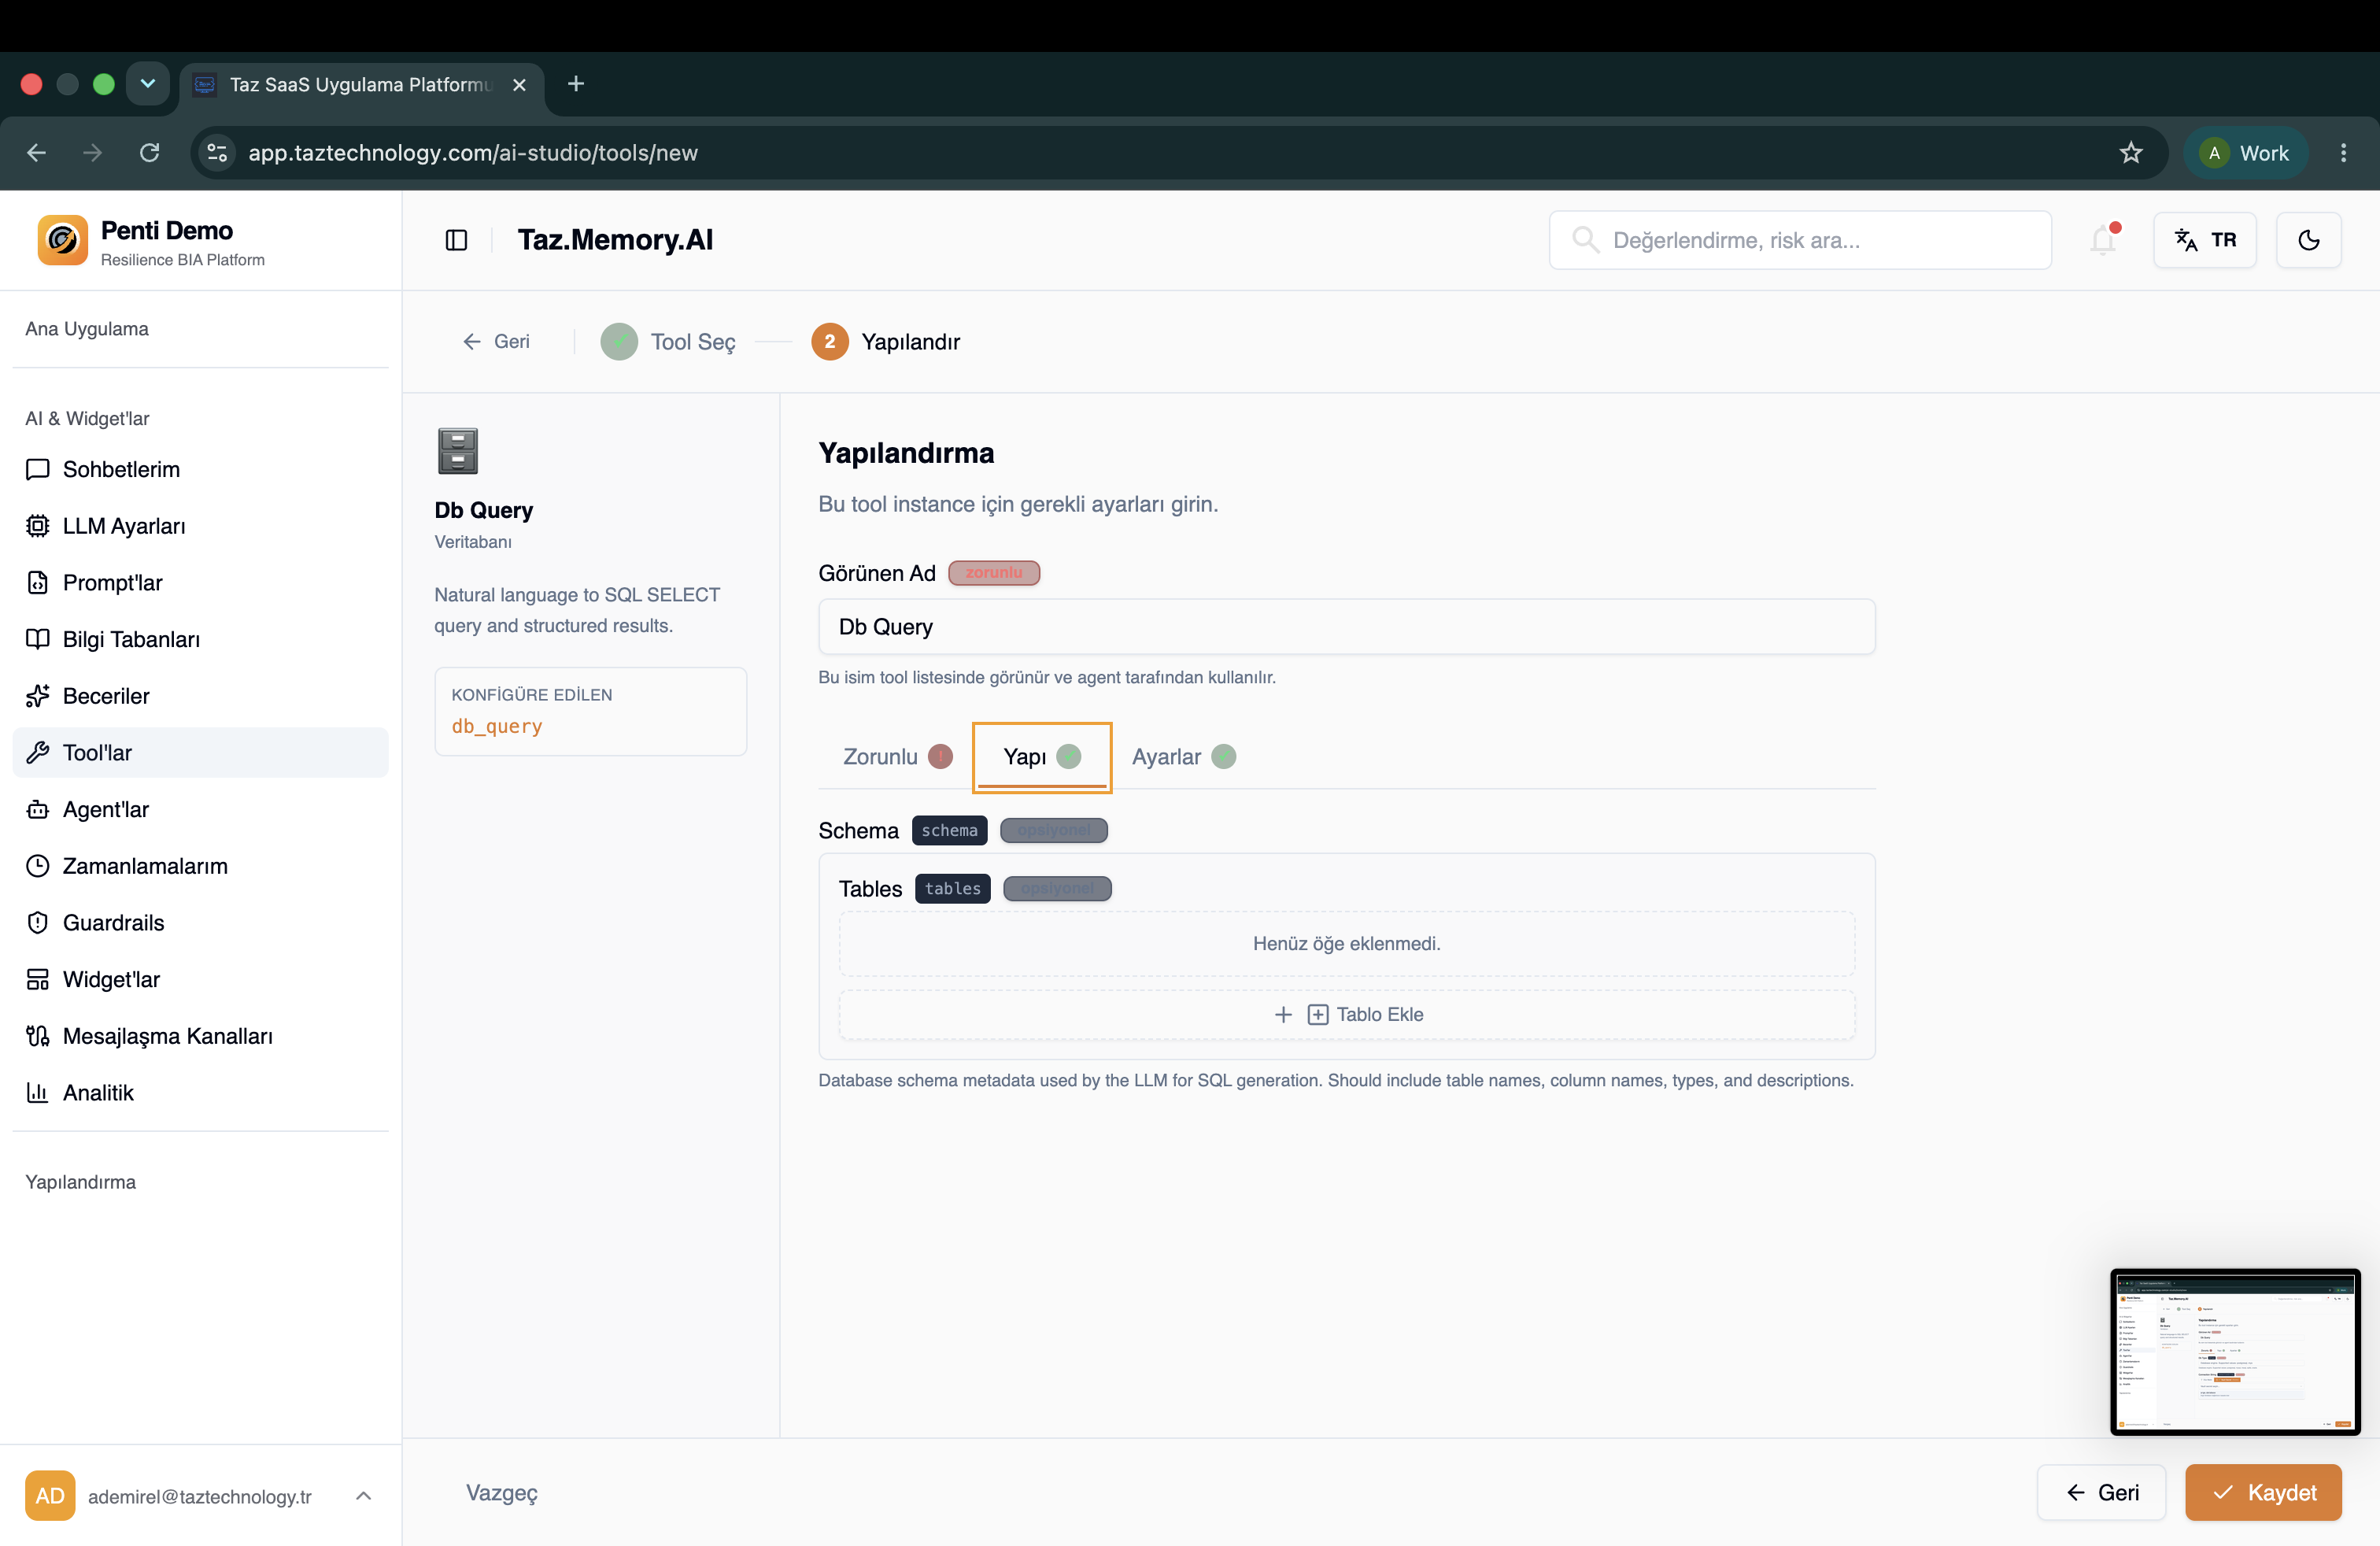Screen dimensions: 2380x1546
Task: Open Mesajlaşma Kanalları page
Action: tap(200, 1036)
